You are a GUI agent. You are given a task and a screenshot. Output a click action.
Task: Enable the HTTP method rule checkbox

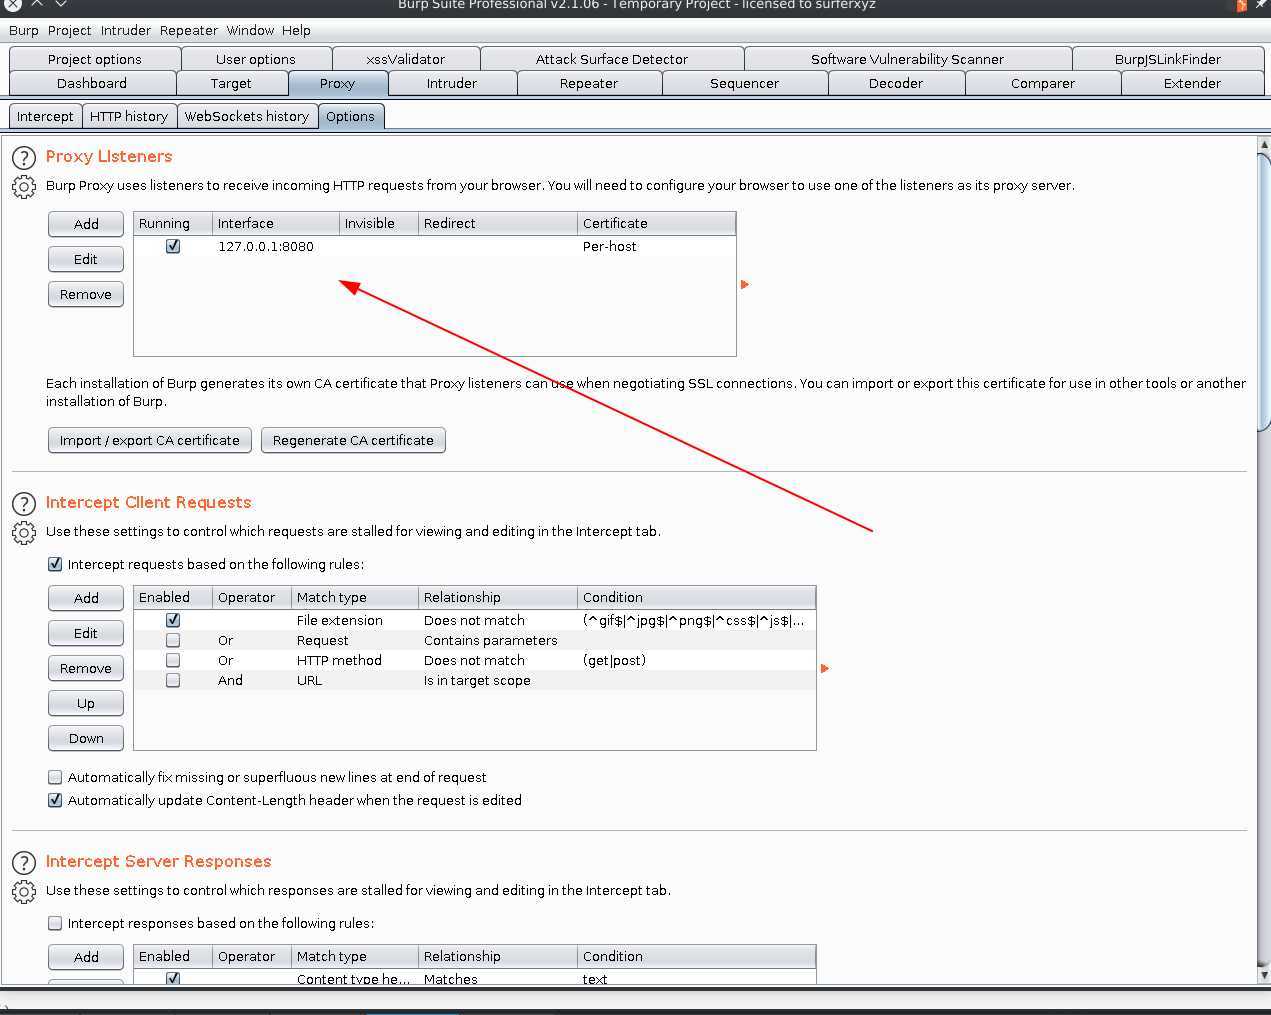point(173,660)
